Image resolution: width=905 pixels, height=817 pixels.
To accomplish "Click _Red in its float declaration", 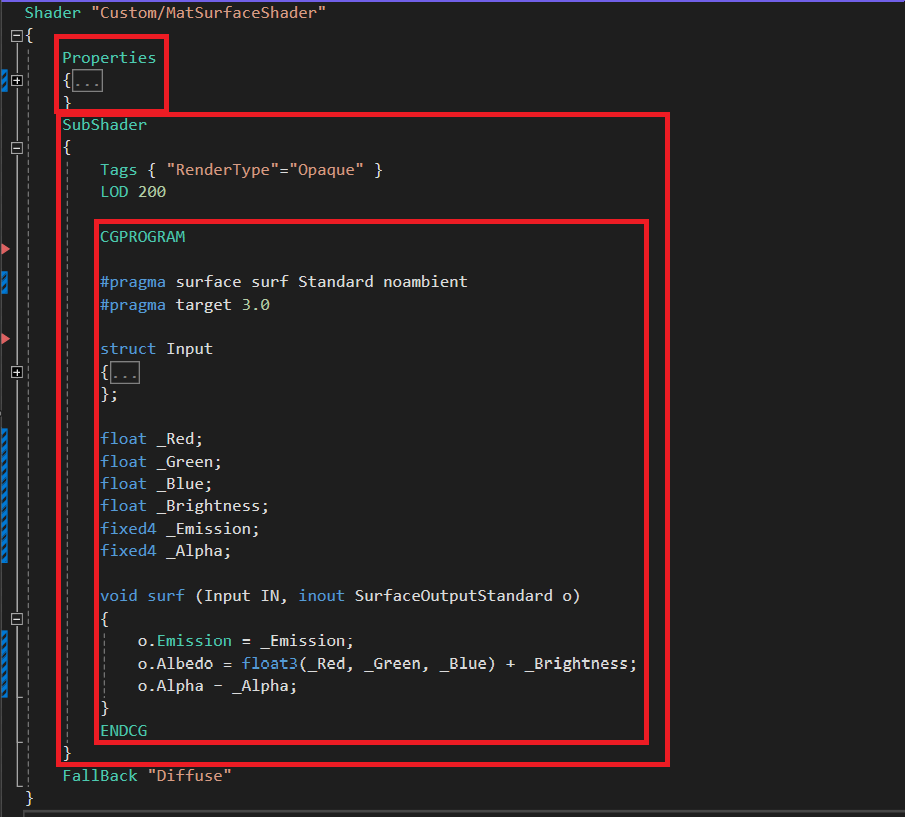I will (175, 439).
